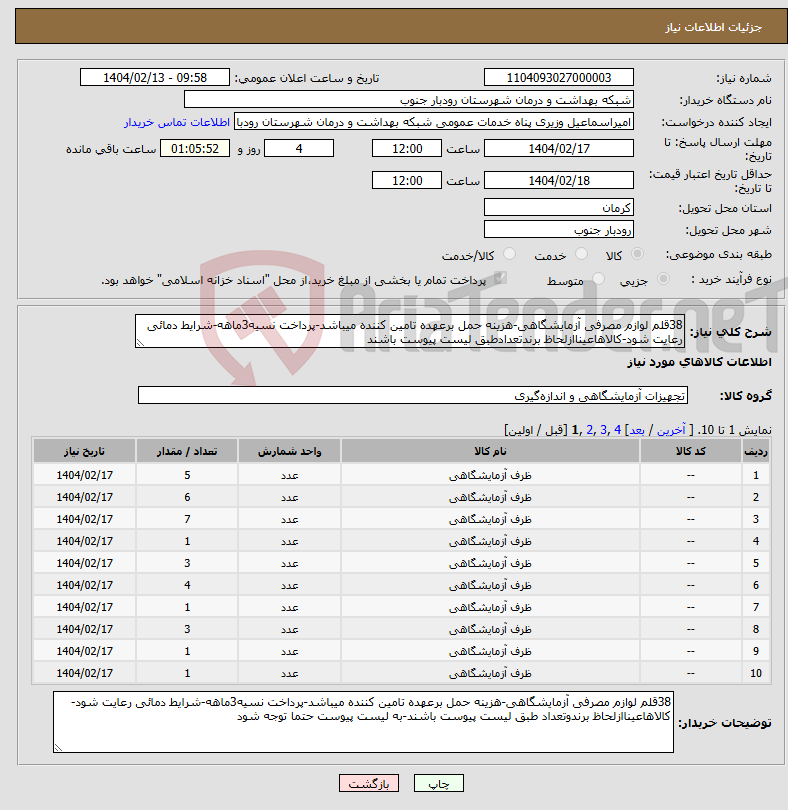Click quantity 7 in row 3

187,519
